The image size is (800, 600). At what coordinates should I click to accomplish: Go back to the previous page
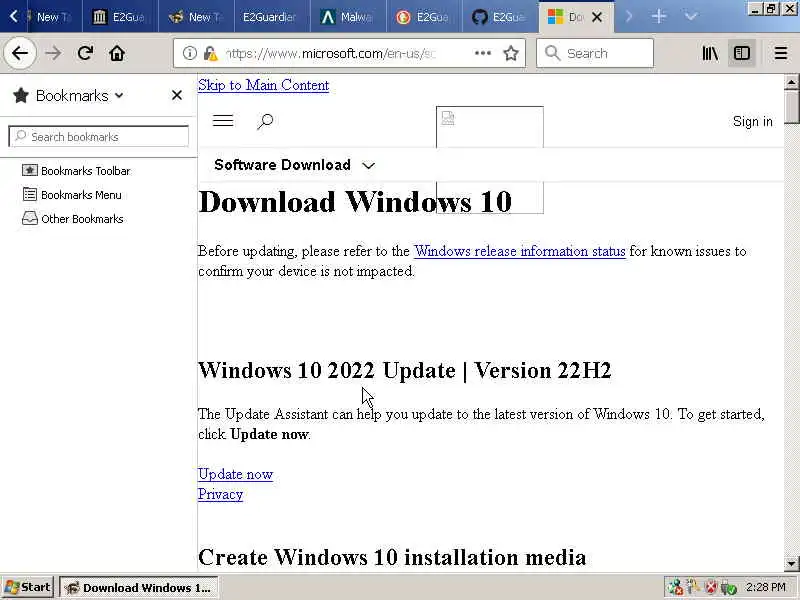(x=19, y=53)
